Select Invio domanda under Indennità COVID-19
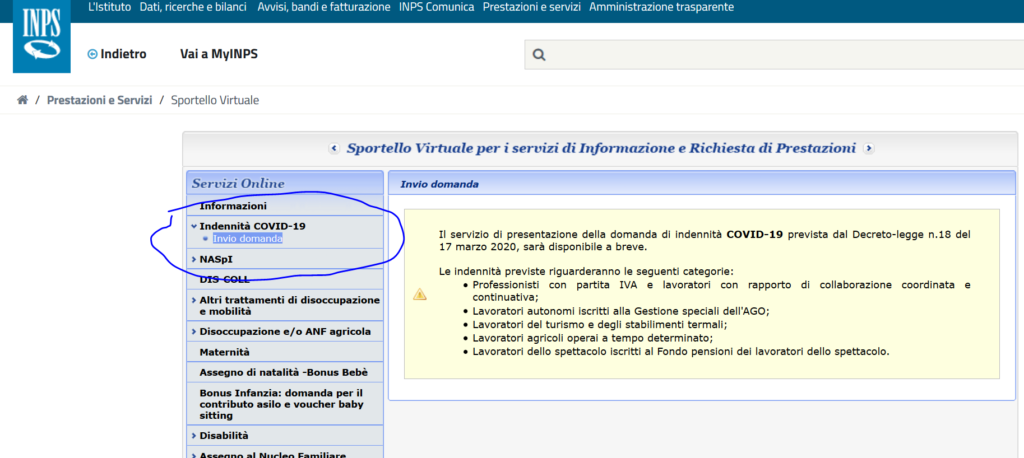 click(x=247, y=239)
